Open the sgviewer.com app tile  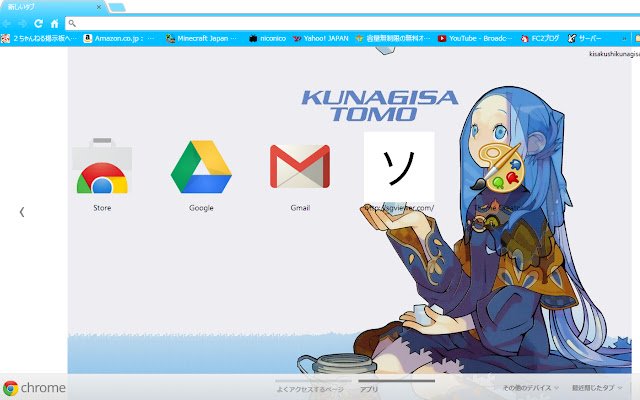[x=399, y=167]
